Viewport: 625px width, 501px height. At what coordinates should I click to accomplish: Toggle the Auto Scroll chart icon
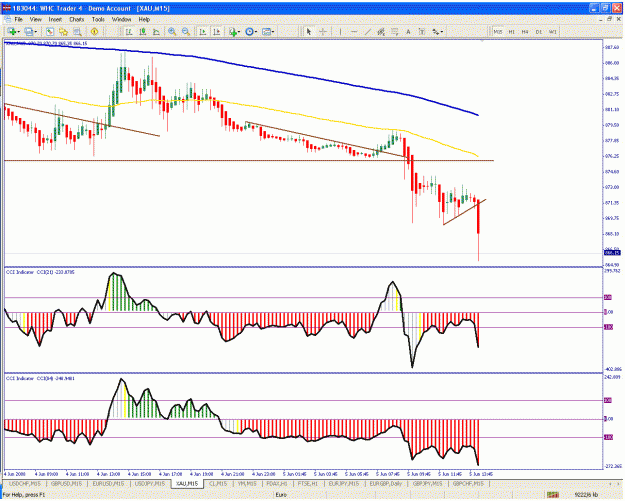pos(203,31)
